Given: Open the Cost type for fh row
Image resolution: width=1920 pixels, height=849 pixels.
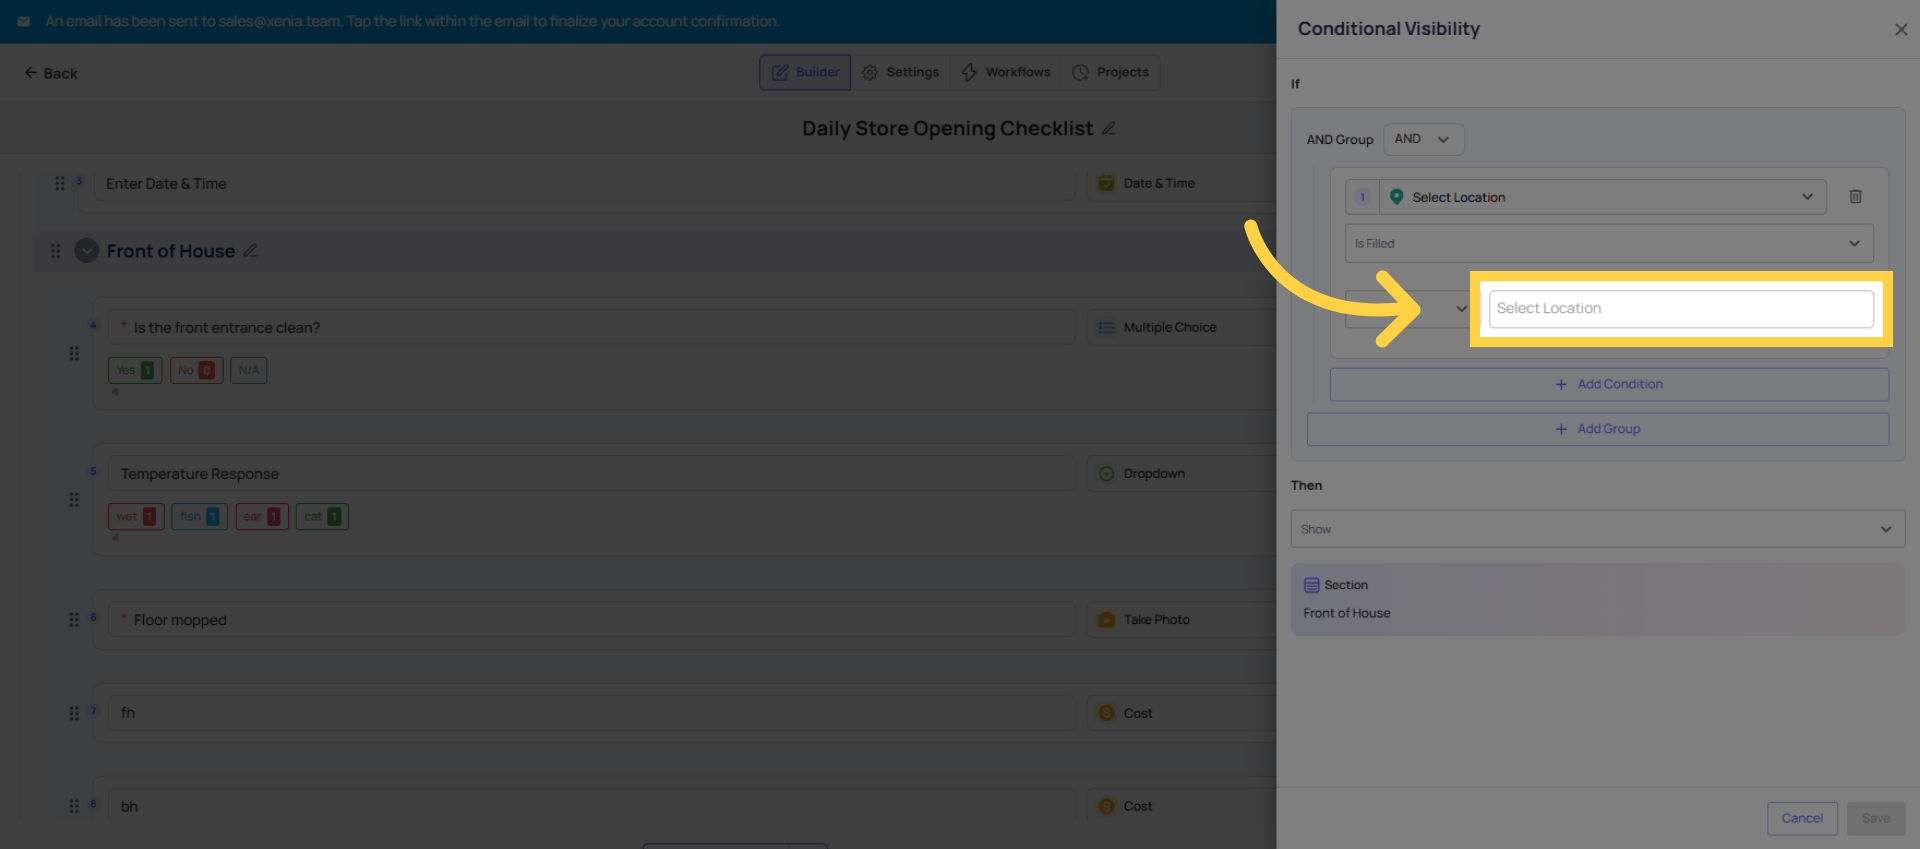Looking at the screenshot, I should click(x=1180, y=713).
